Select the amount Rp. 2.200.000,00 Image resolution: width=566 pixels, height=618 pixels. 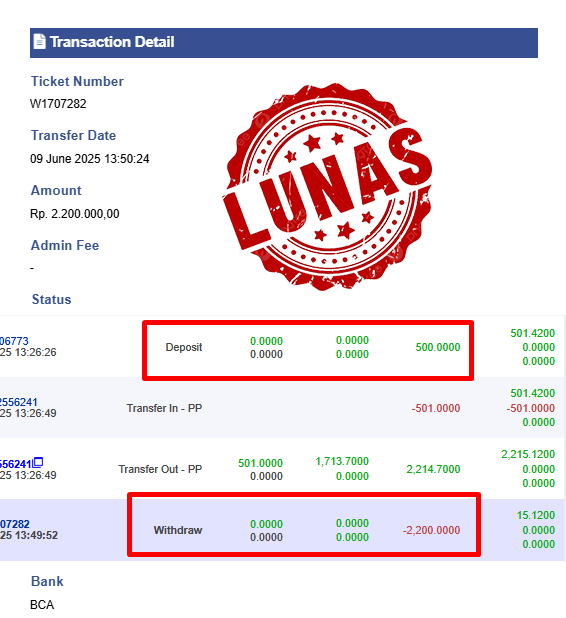(x=74, y=214)
